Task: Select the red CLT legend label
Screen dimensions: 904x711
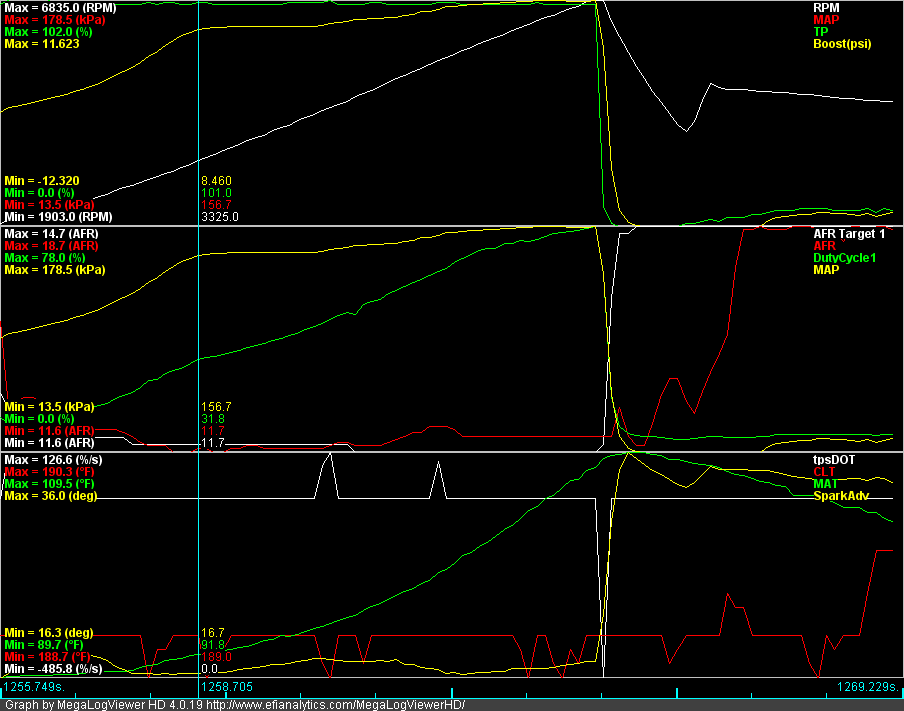Action: pyautogui.click(x=826, y=472)
